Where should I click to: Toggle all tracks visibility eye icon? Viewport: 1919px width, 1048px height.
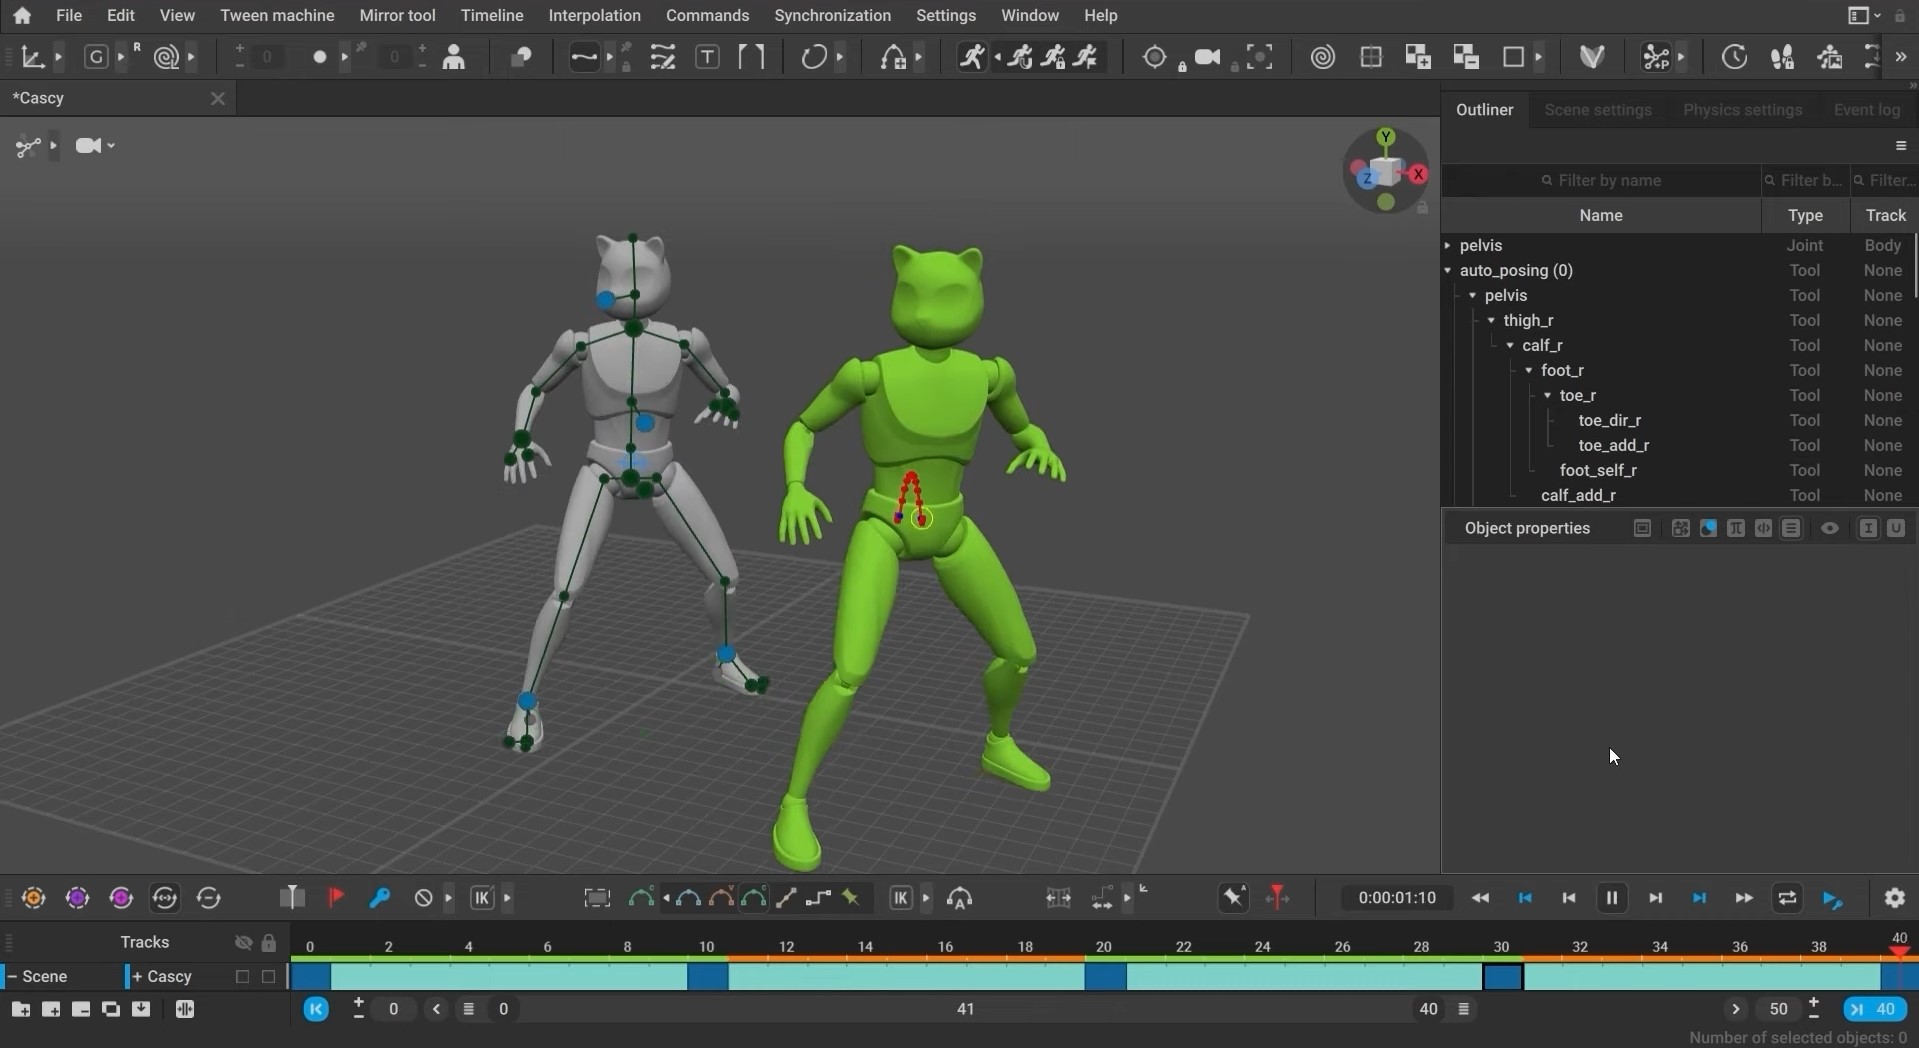click(243, 943)
